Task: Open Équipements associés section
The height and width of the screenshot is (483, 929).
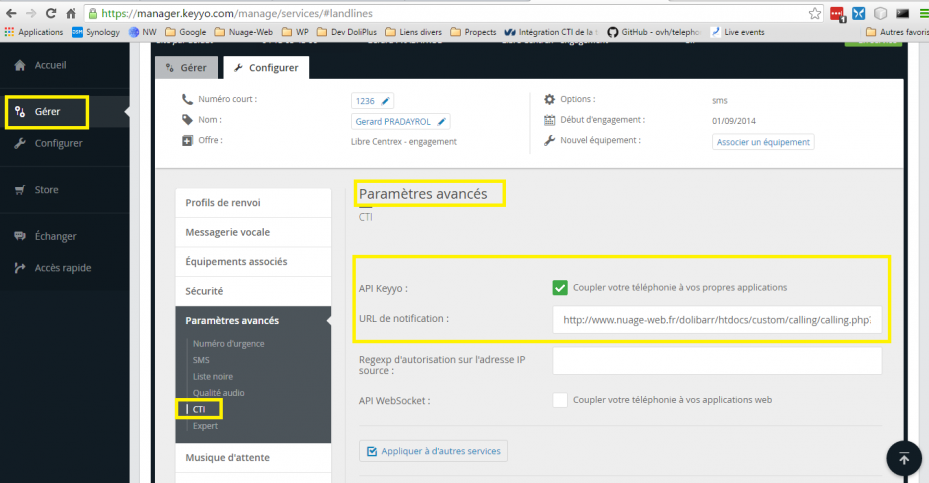Action: click(x=253, y=261)
